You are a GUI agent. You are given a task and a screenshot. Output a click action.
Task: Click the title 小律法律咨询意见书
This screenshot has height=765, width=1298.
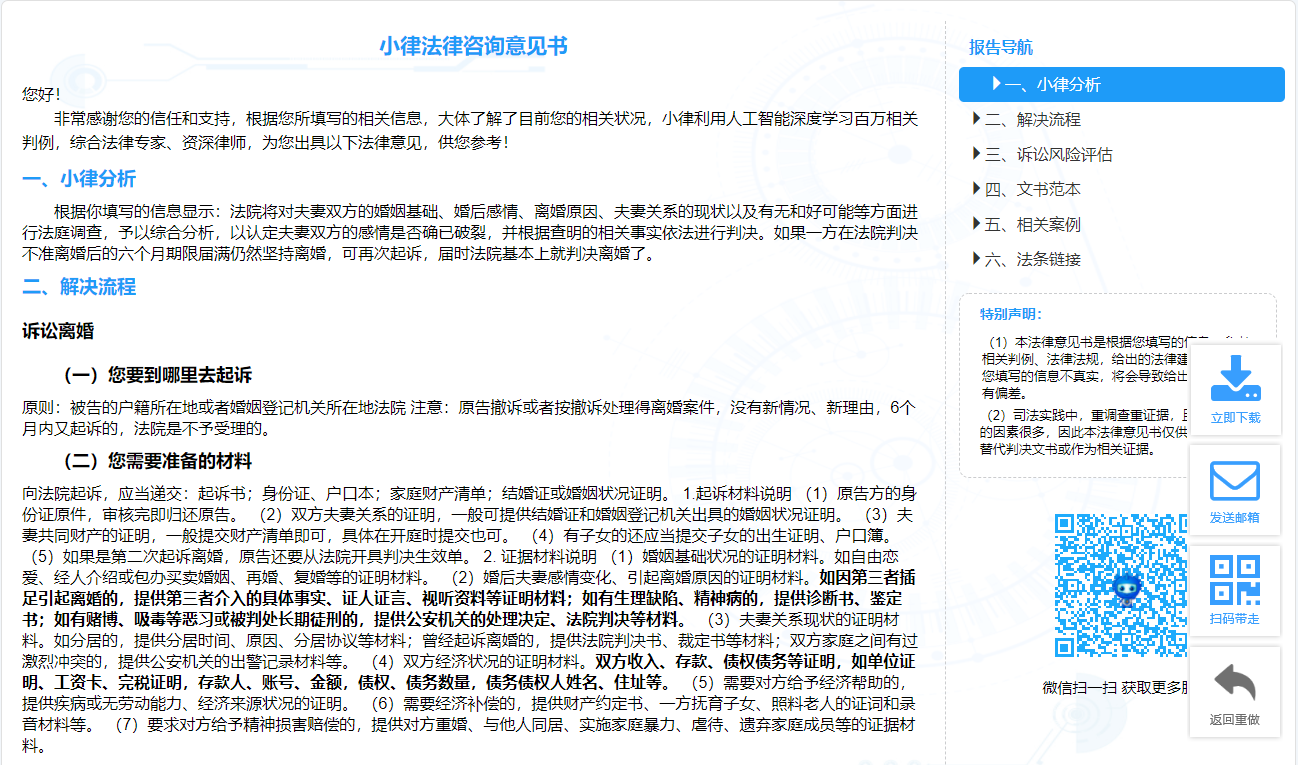pyautogui.click(x=473, y=46)
